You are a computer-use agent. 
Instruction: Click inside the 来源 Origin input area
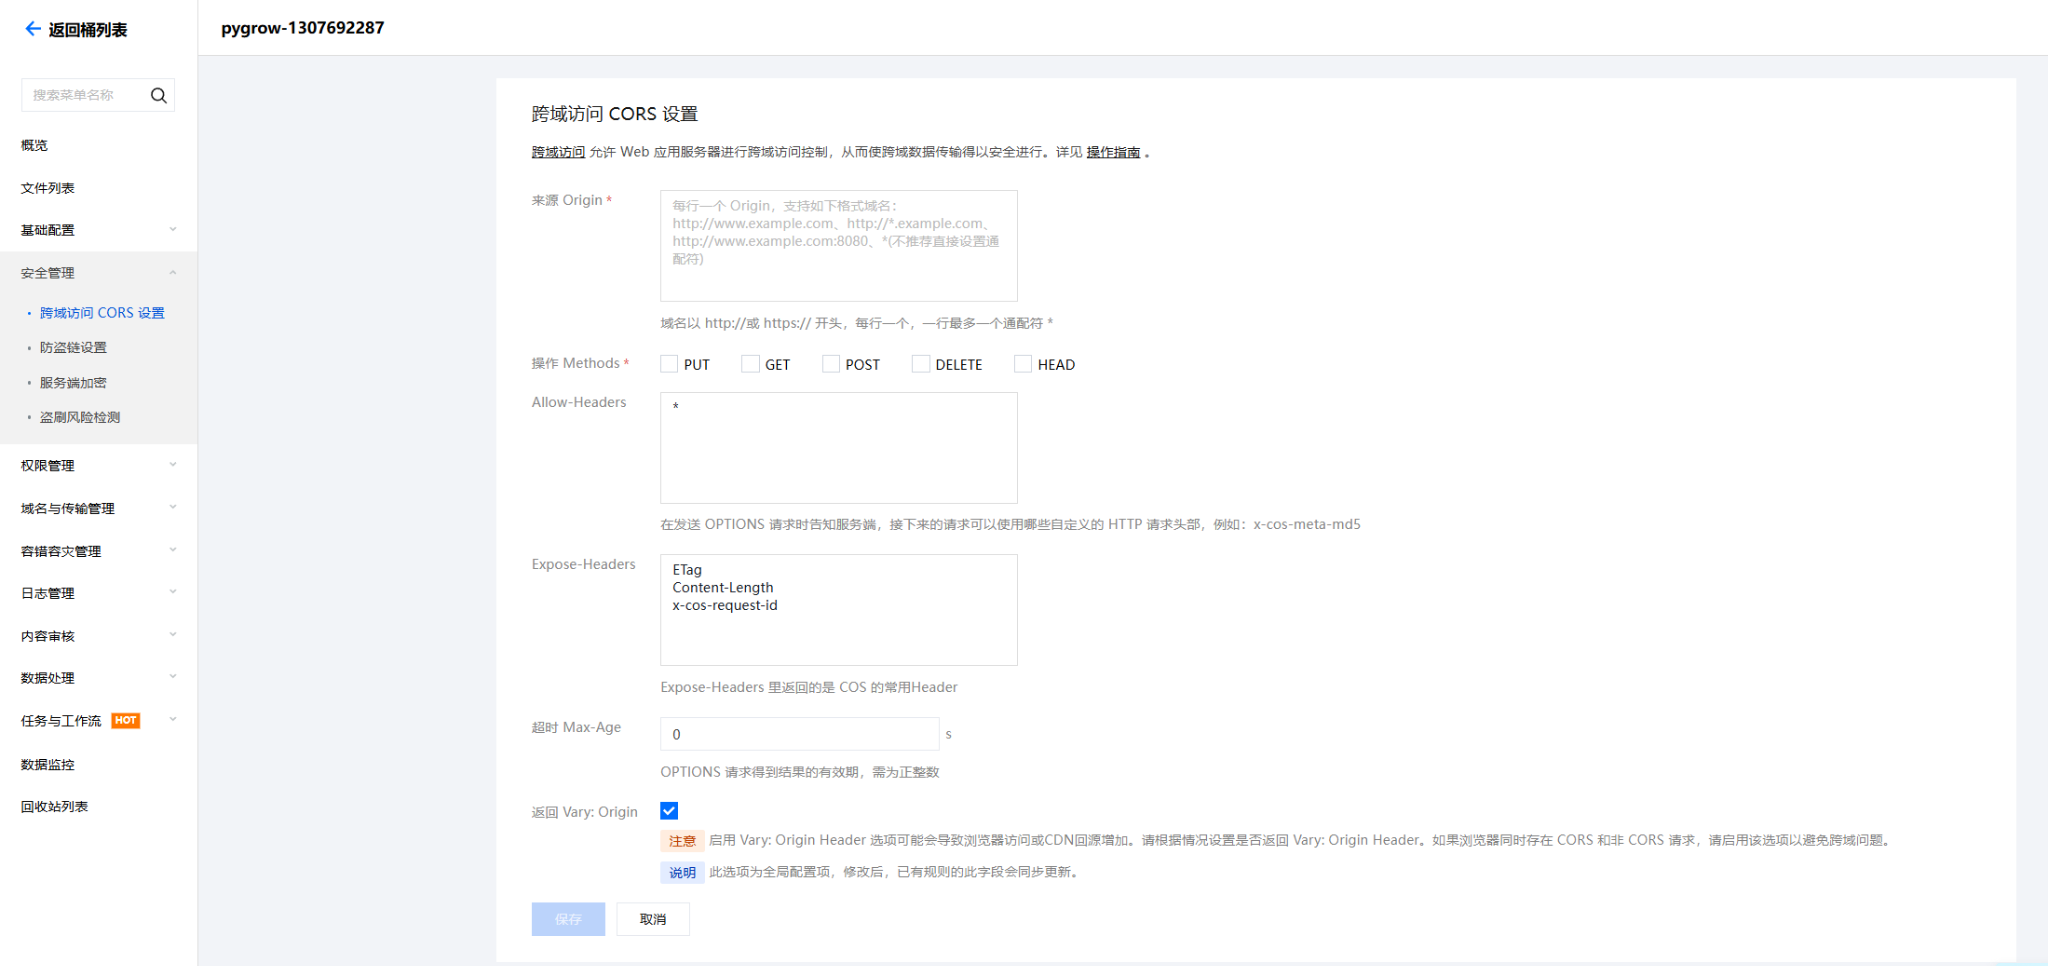click(838, 245)
